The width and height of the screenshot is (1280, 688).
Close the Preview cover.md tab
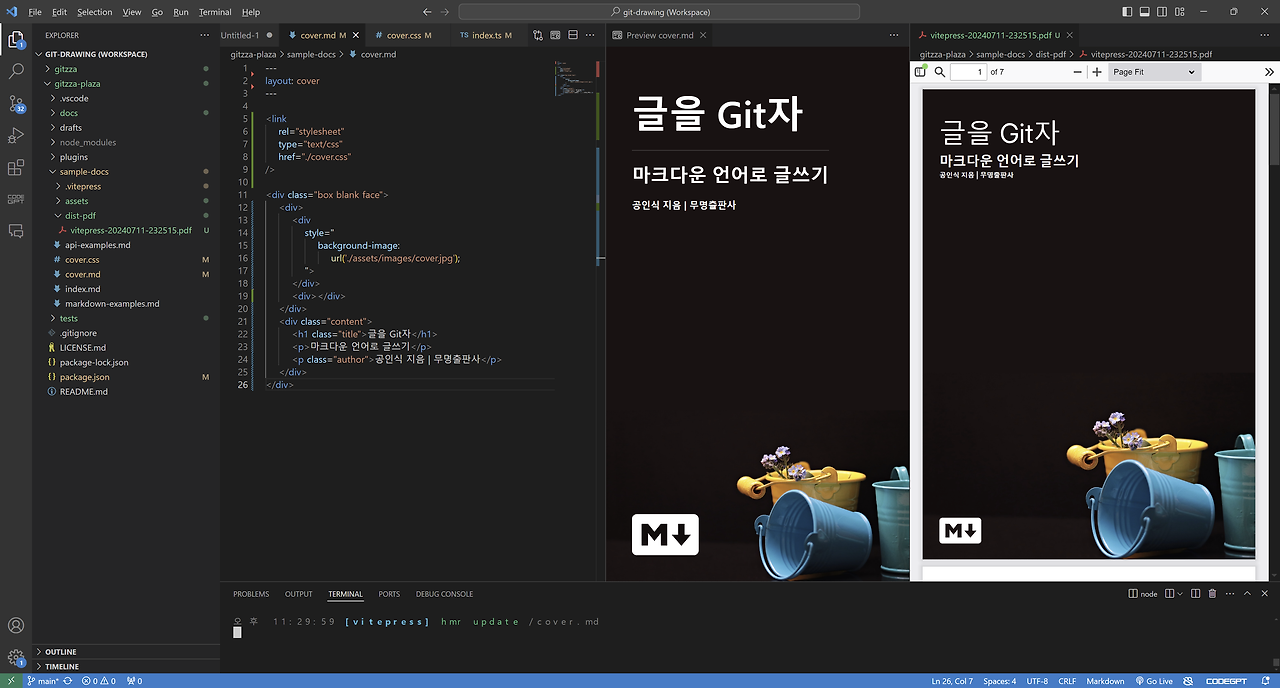point(703,35)
